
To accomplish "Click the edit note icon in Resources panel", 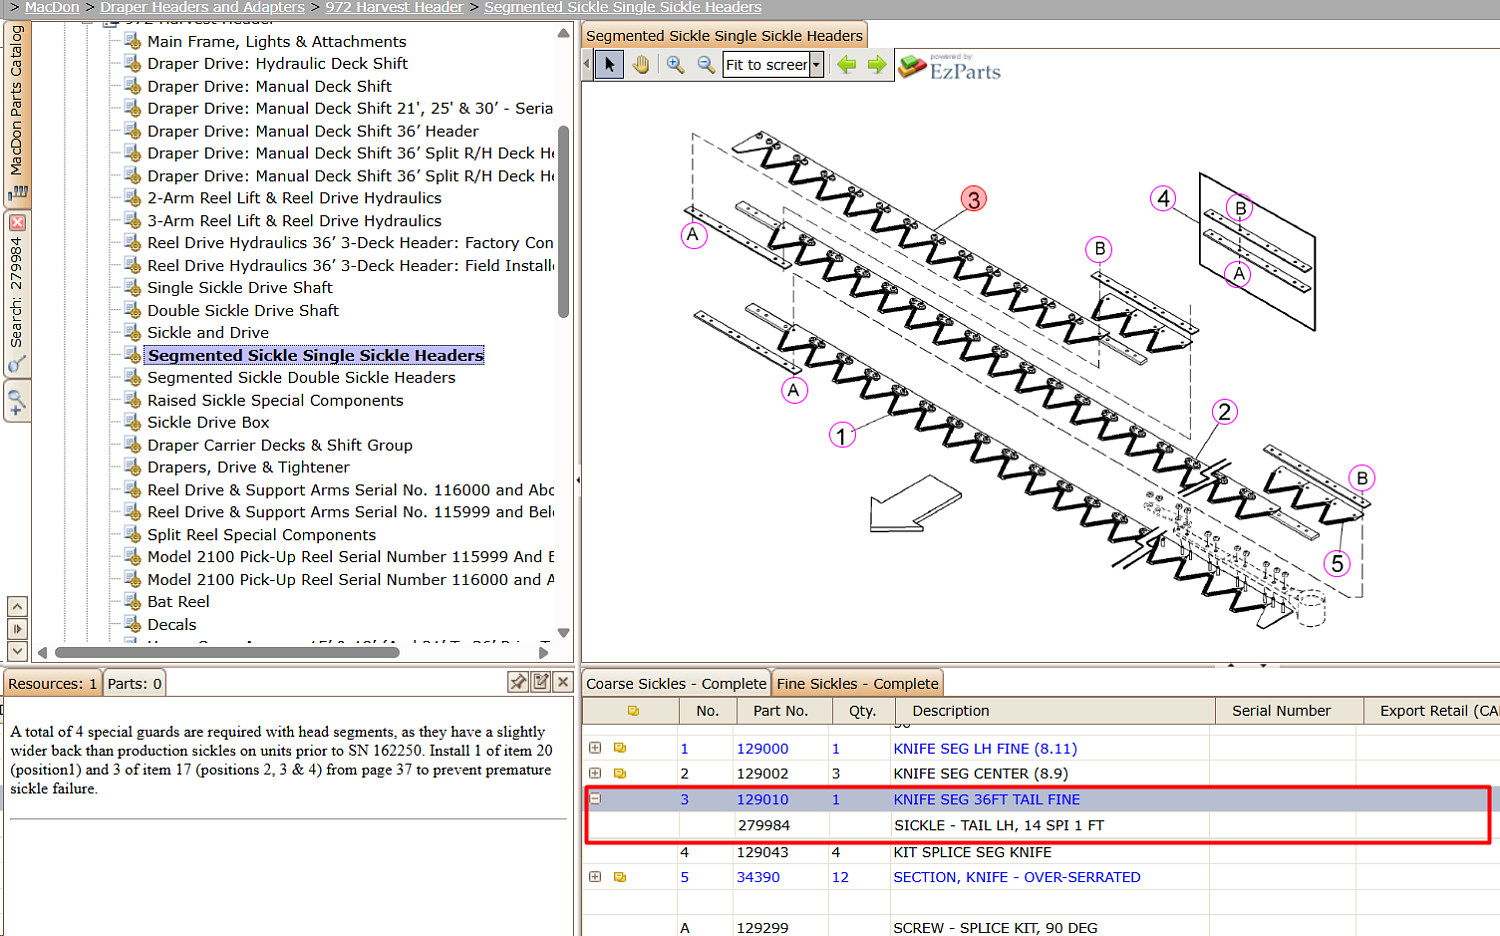I will pos(541,682).
